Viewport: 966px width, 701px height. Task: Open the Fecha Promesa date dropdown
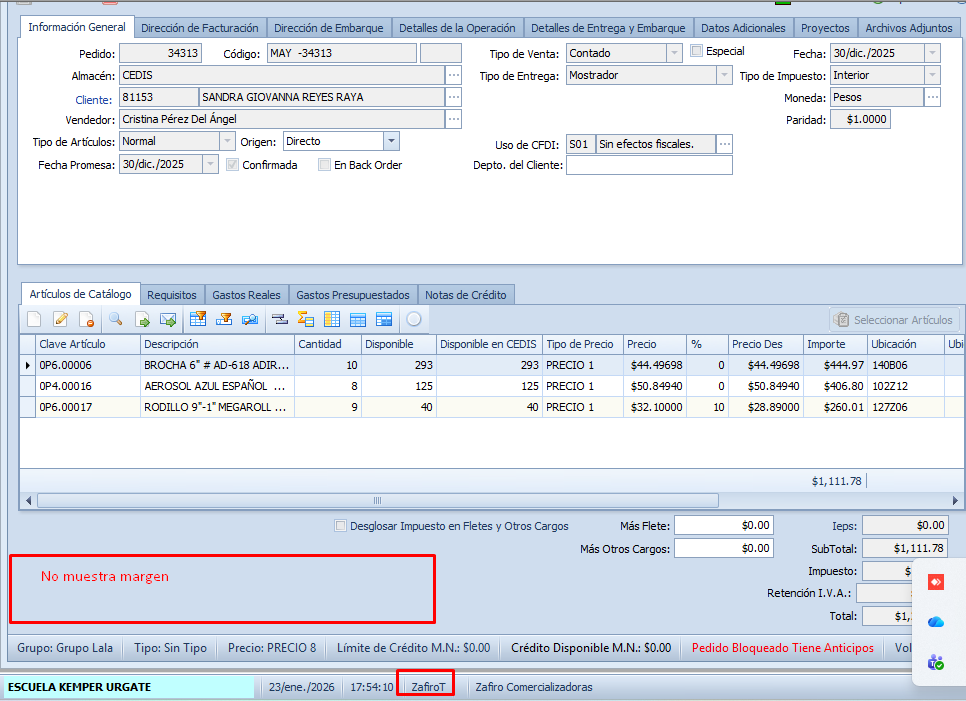[210, 165]
